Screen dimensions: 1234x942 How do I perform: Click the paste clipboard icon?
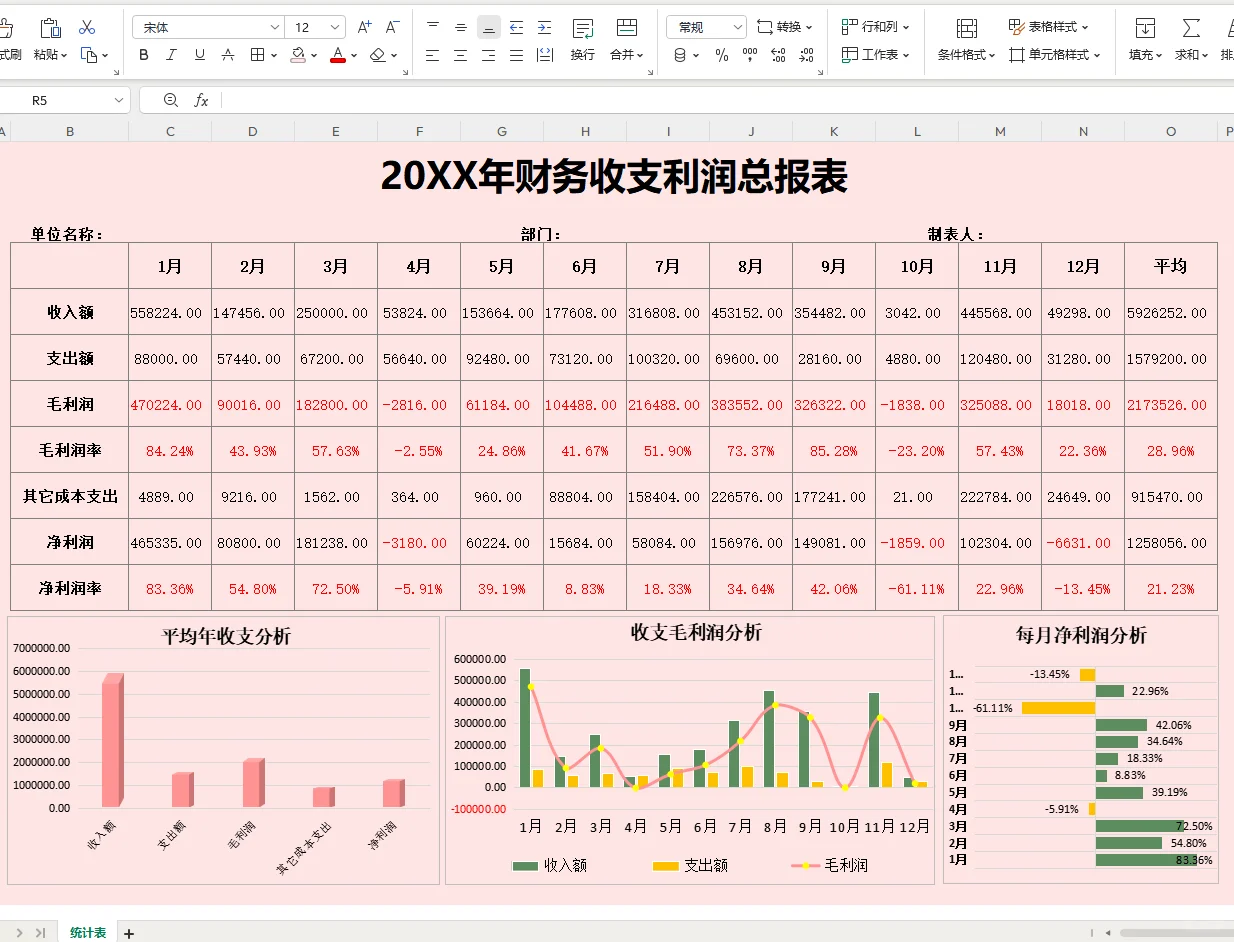(50, 27)
